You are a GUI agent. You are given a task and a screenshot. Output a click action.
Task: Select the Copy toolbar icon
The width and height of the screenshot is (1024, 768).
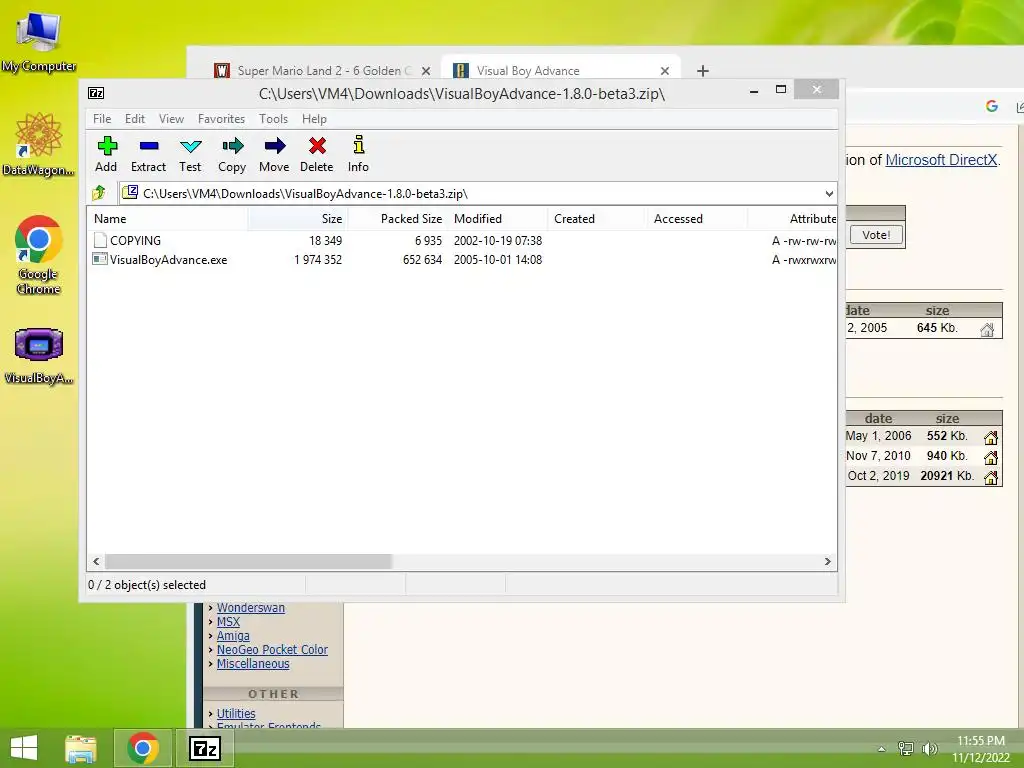(232, 154)
